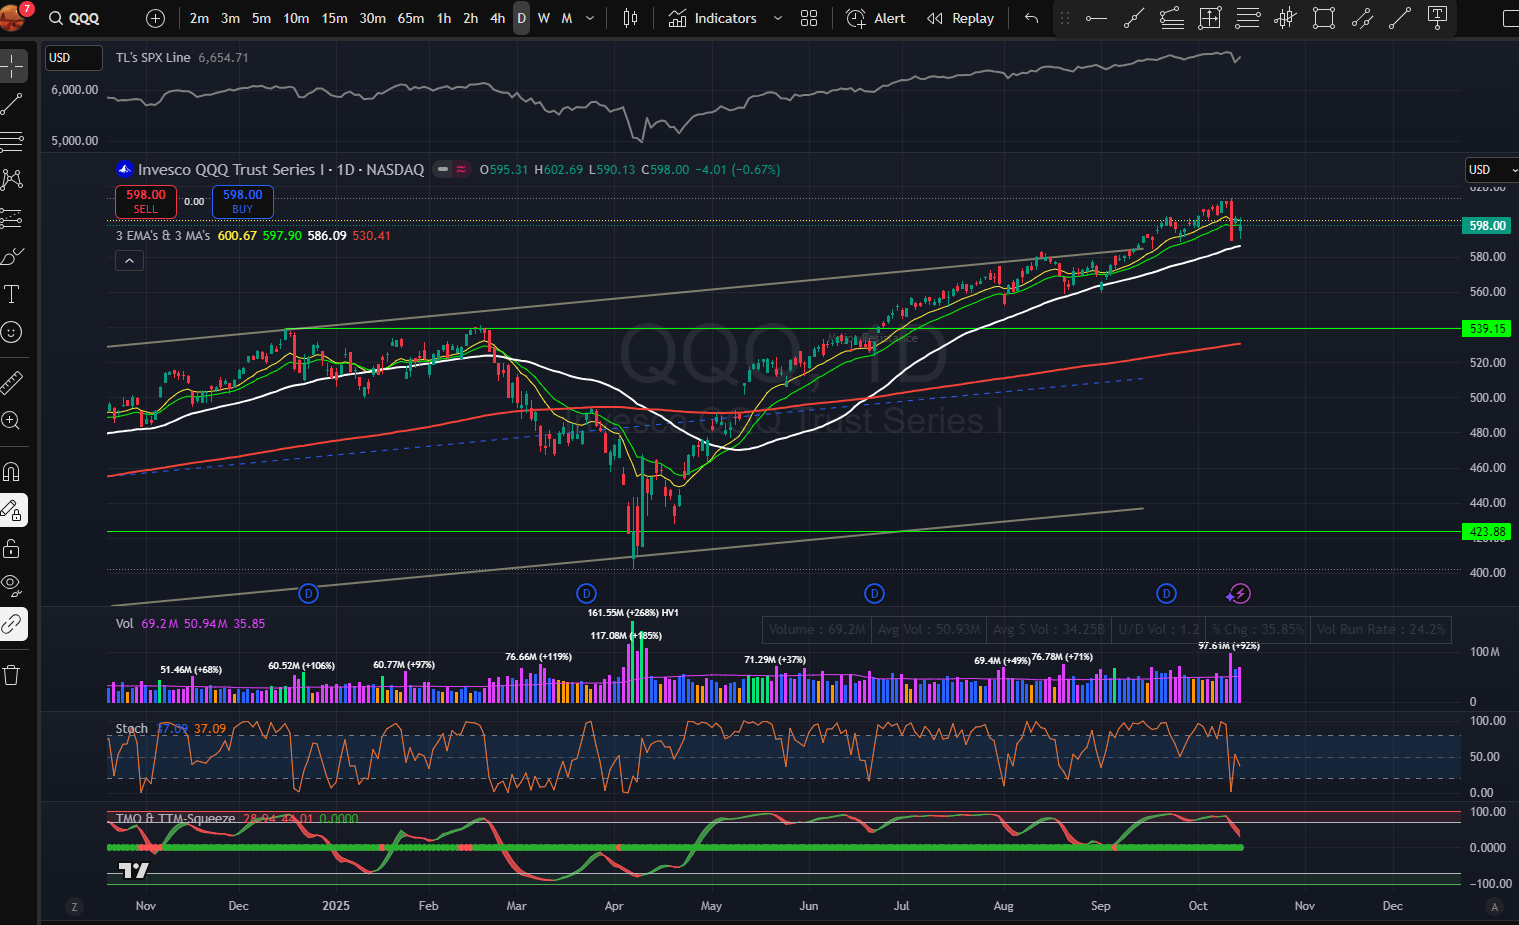
Task: Open the candlestick chart style menu
Action: (x=630, y=18)
